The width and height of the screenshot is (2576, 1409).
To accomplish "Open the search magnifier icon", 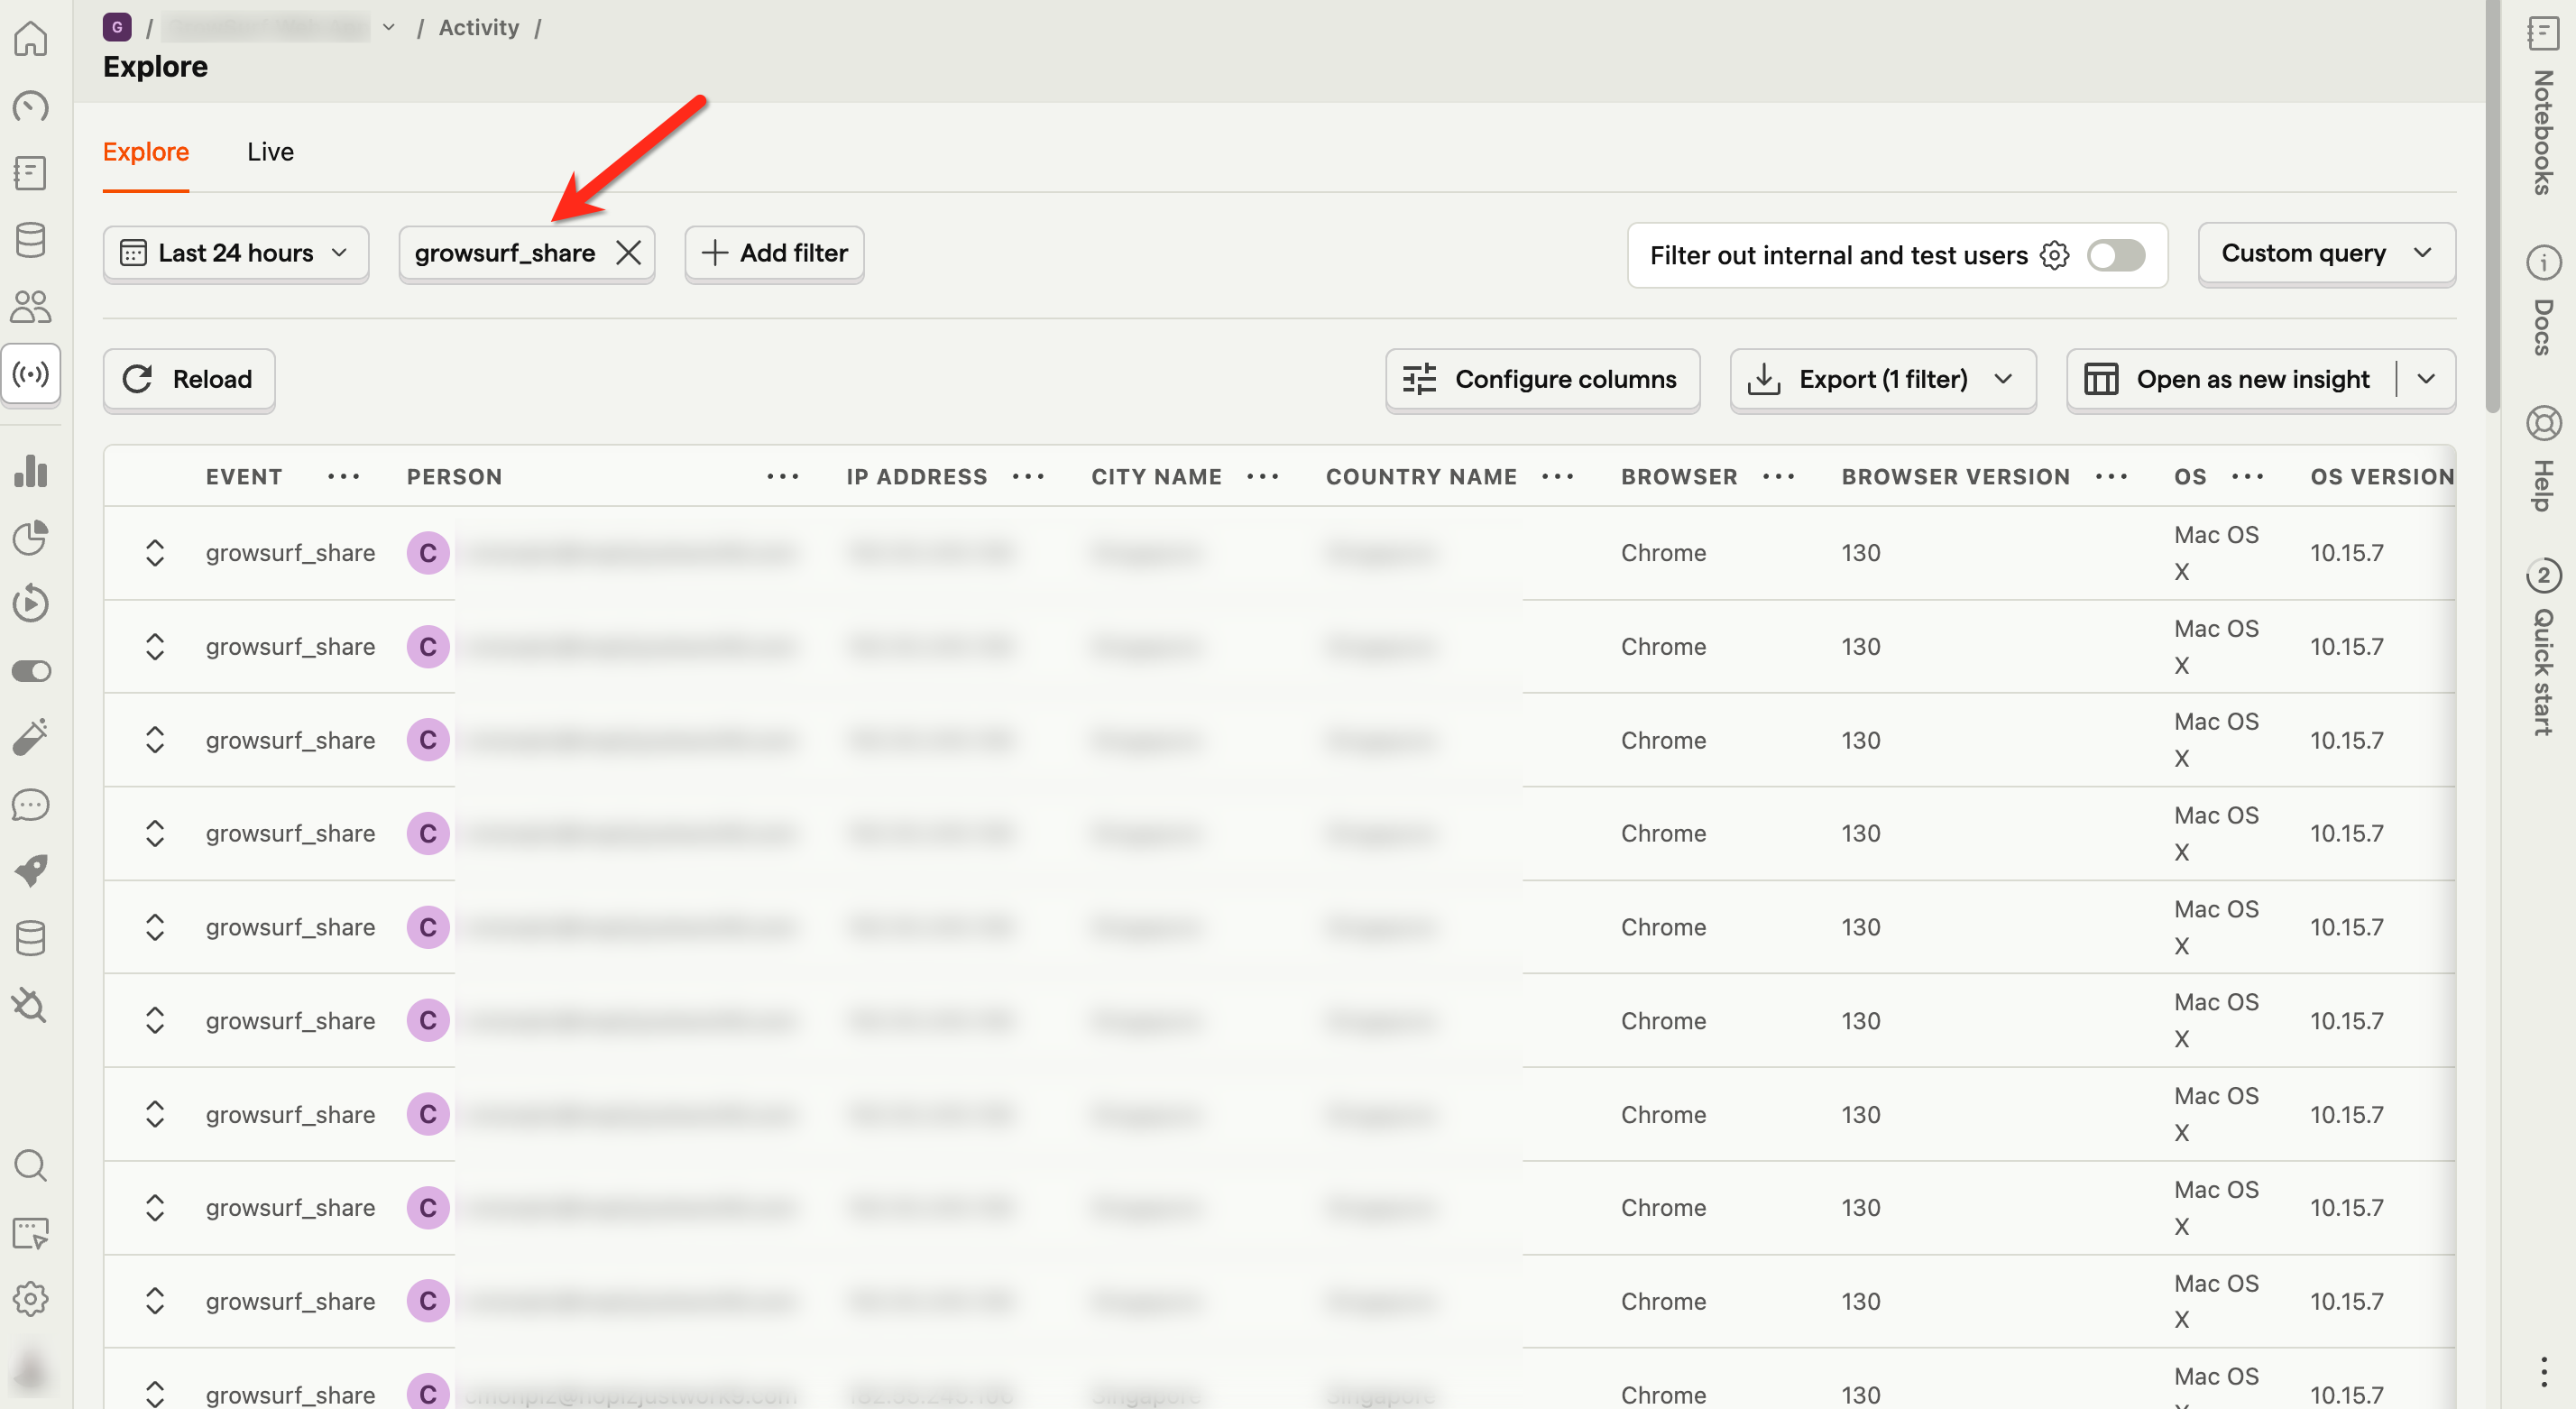I will (30, 1166).
